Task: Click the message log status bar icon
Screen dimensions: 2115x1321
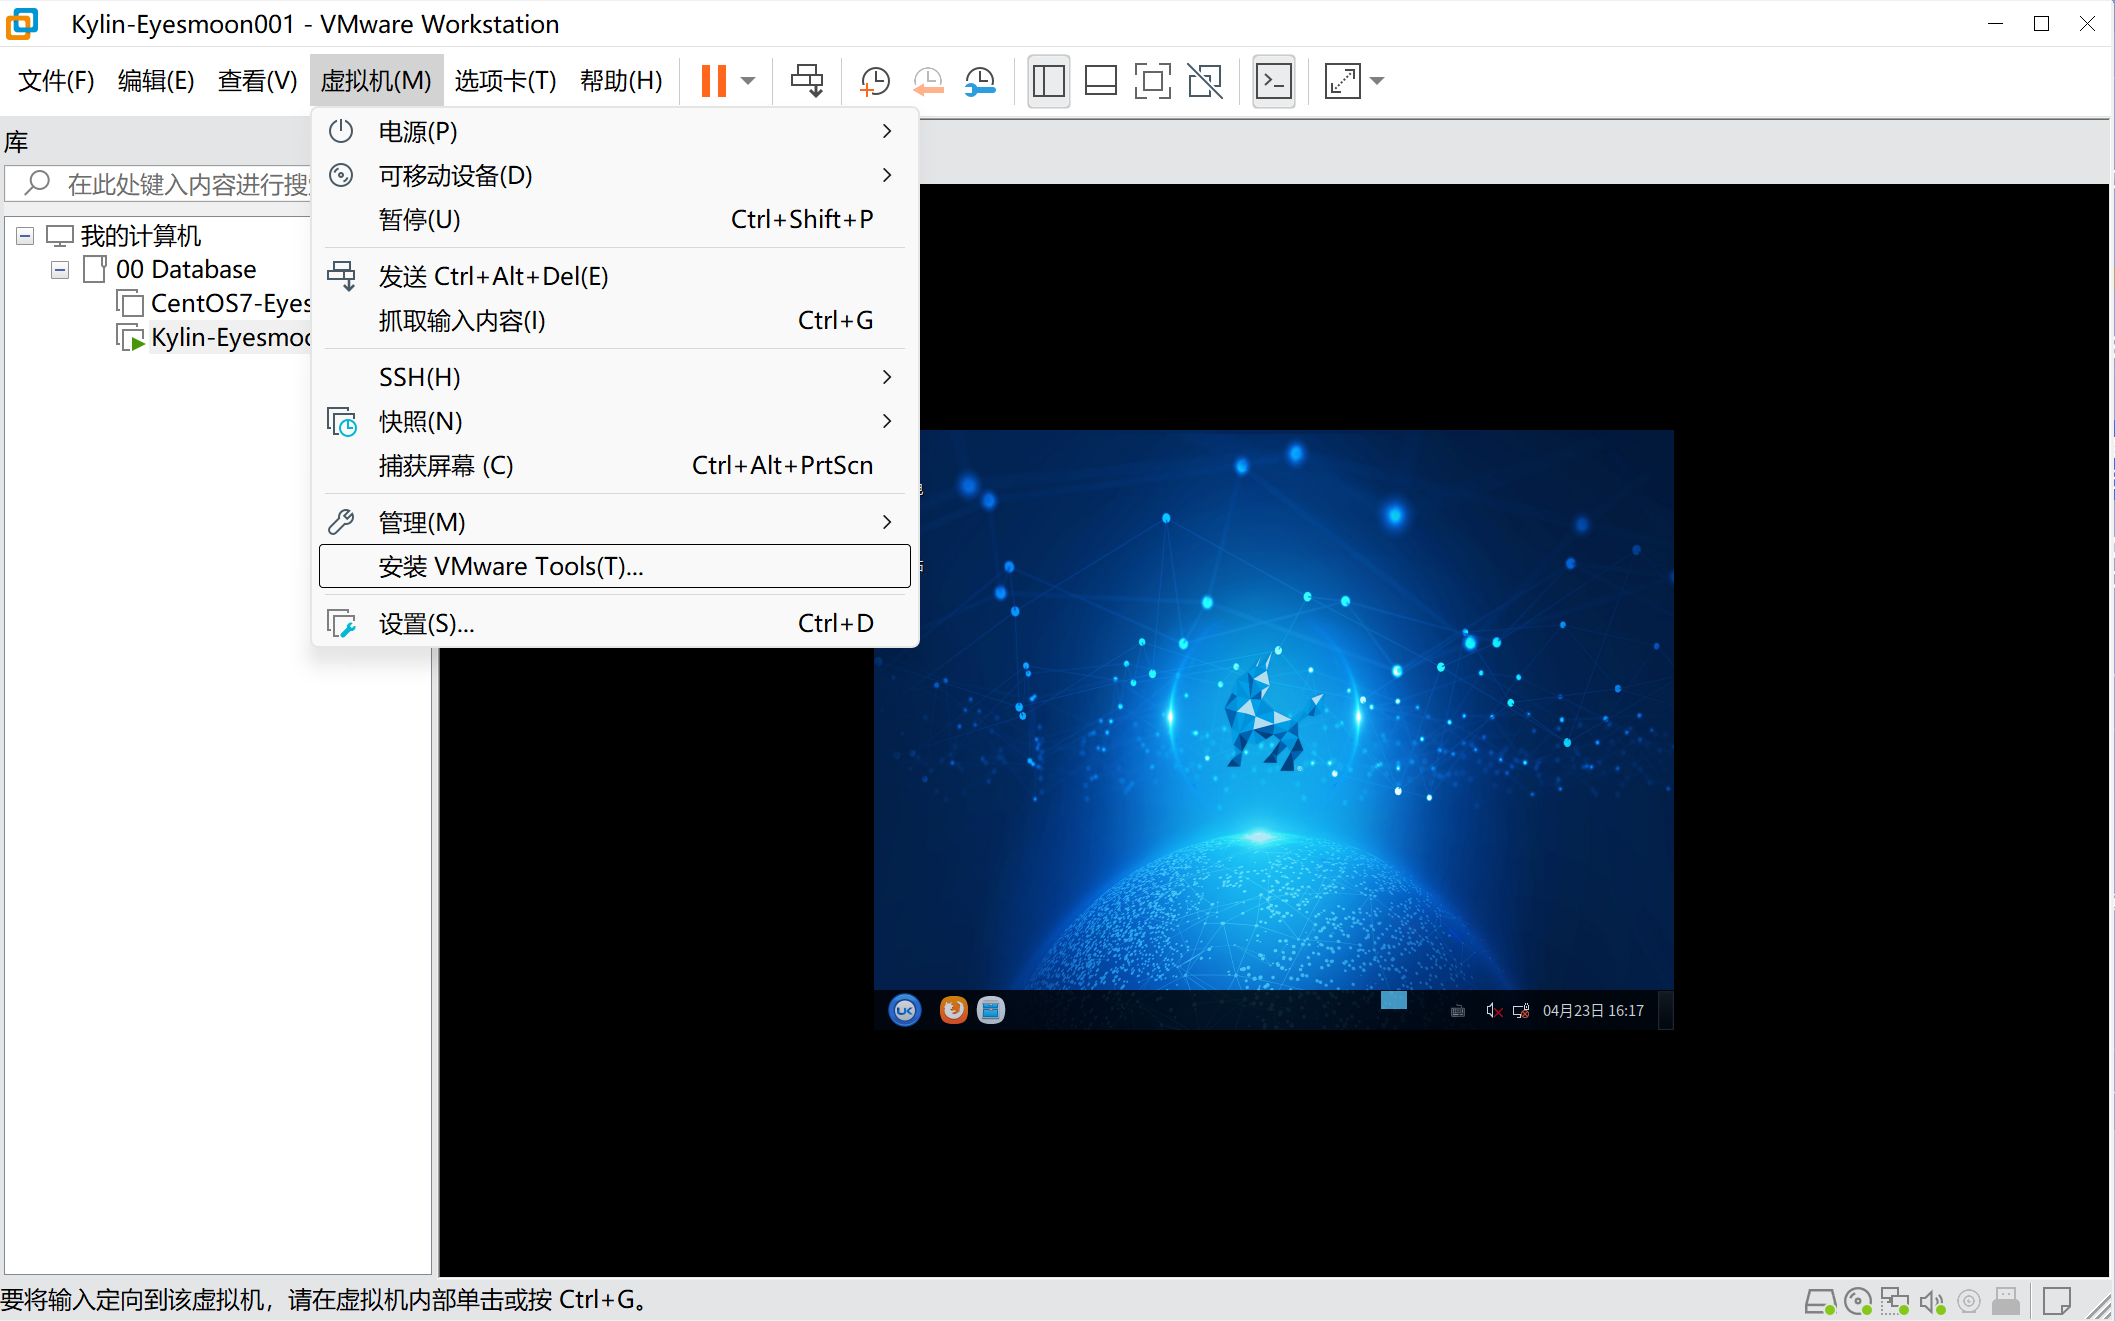Action: [x=2057, y=1301]
